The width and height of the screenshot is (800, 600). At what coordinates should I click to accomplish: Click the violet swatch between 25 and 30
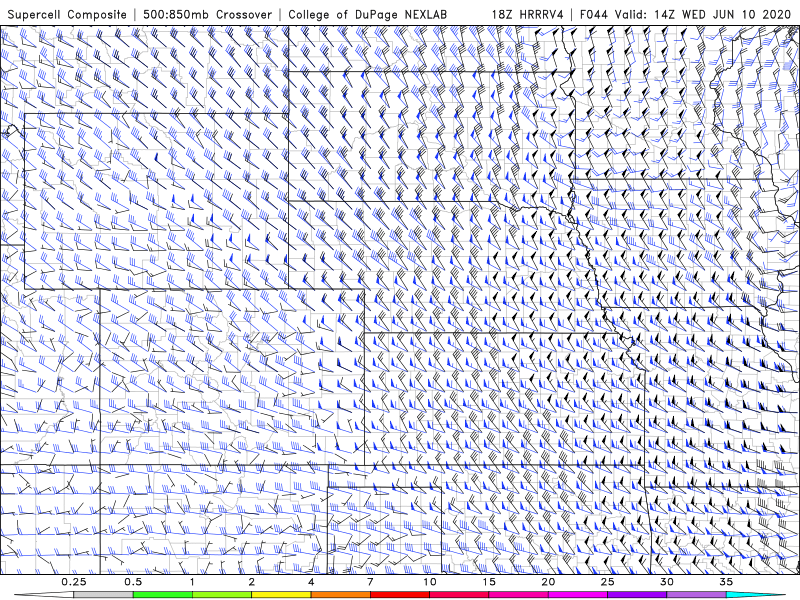[x=637, y=595]
